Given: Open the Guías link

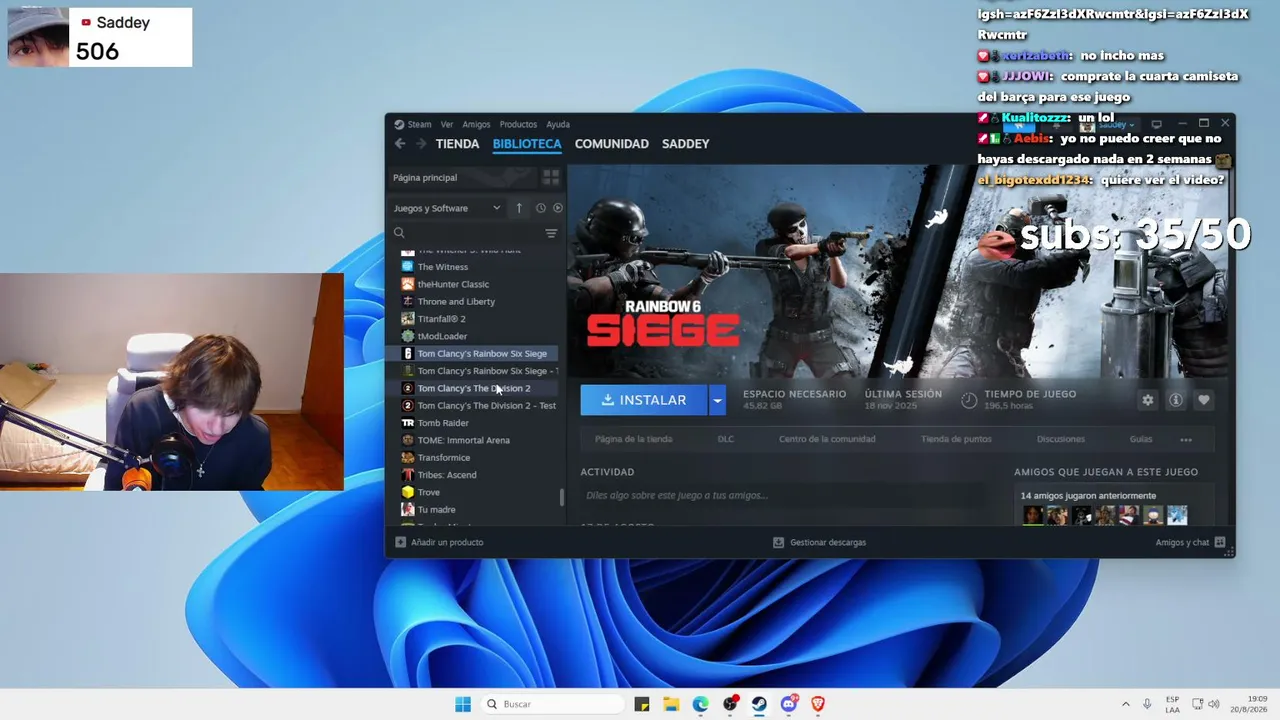Looking at the screenshot, I should (1141, 439).
